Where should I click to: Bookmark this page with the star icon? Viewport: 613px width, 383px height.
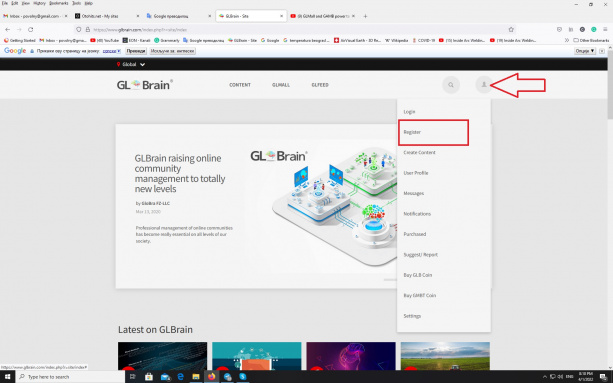point(511,29)
